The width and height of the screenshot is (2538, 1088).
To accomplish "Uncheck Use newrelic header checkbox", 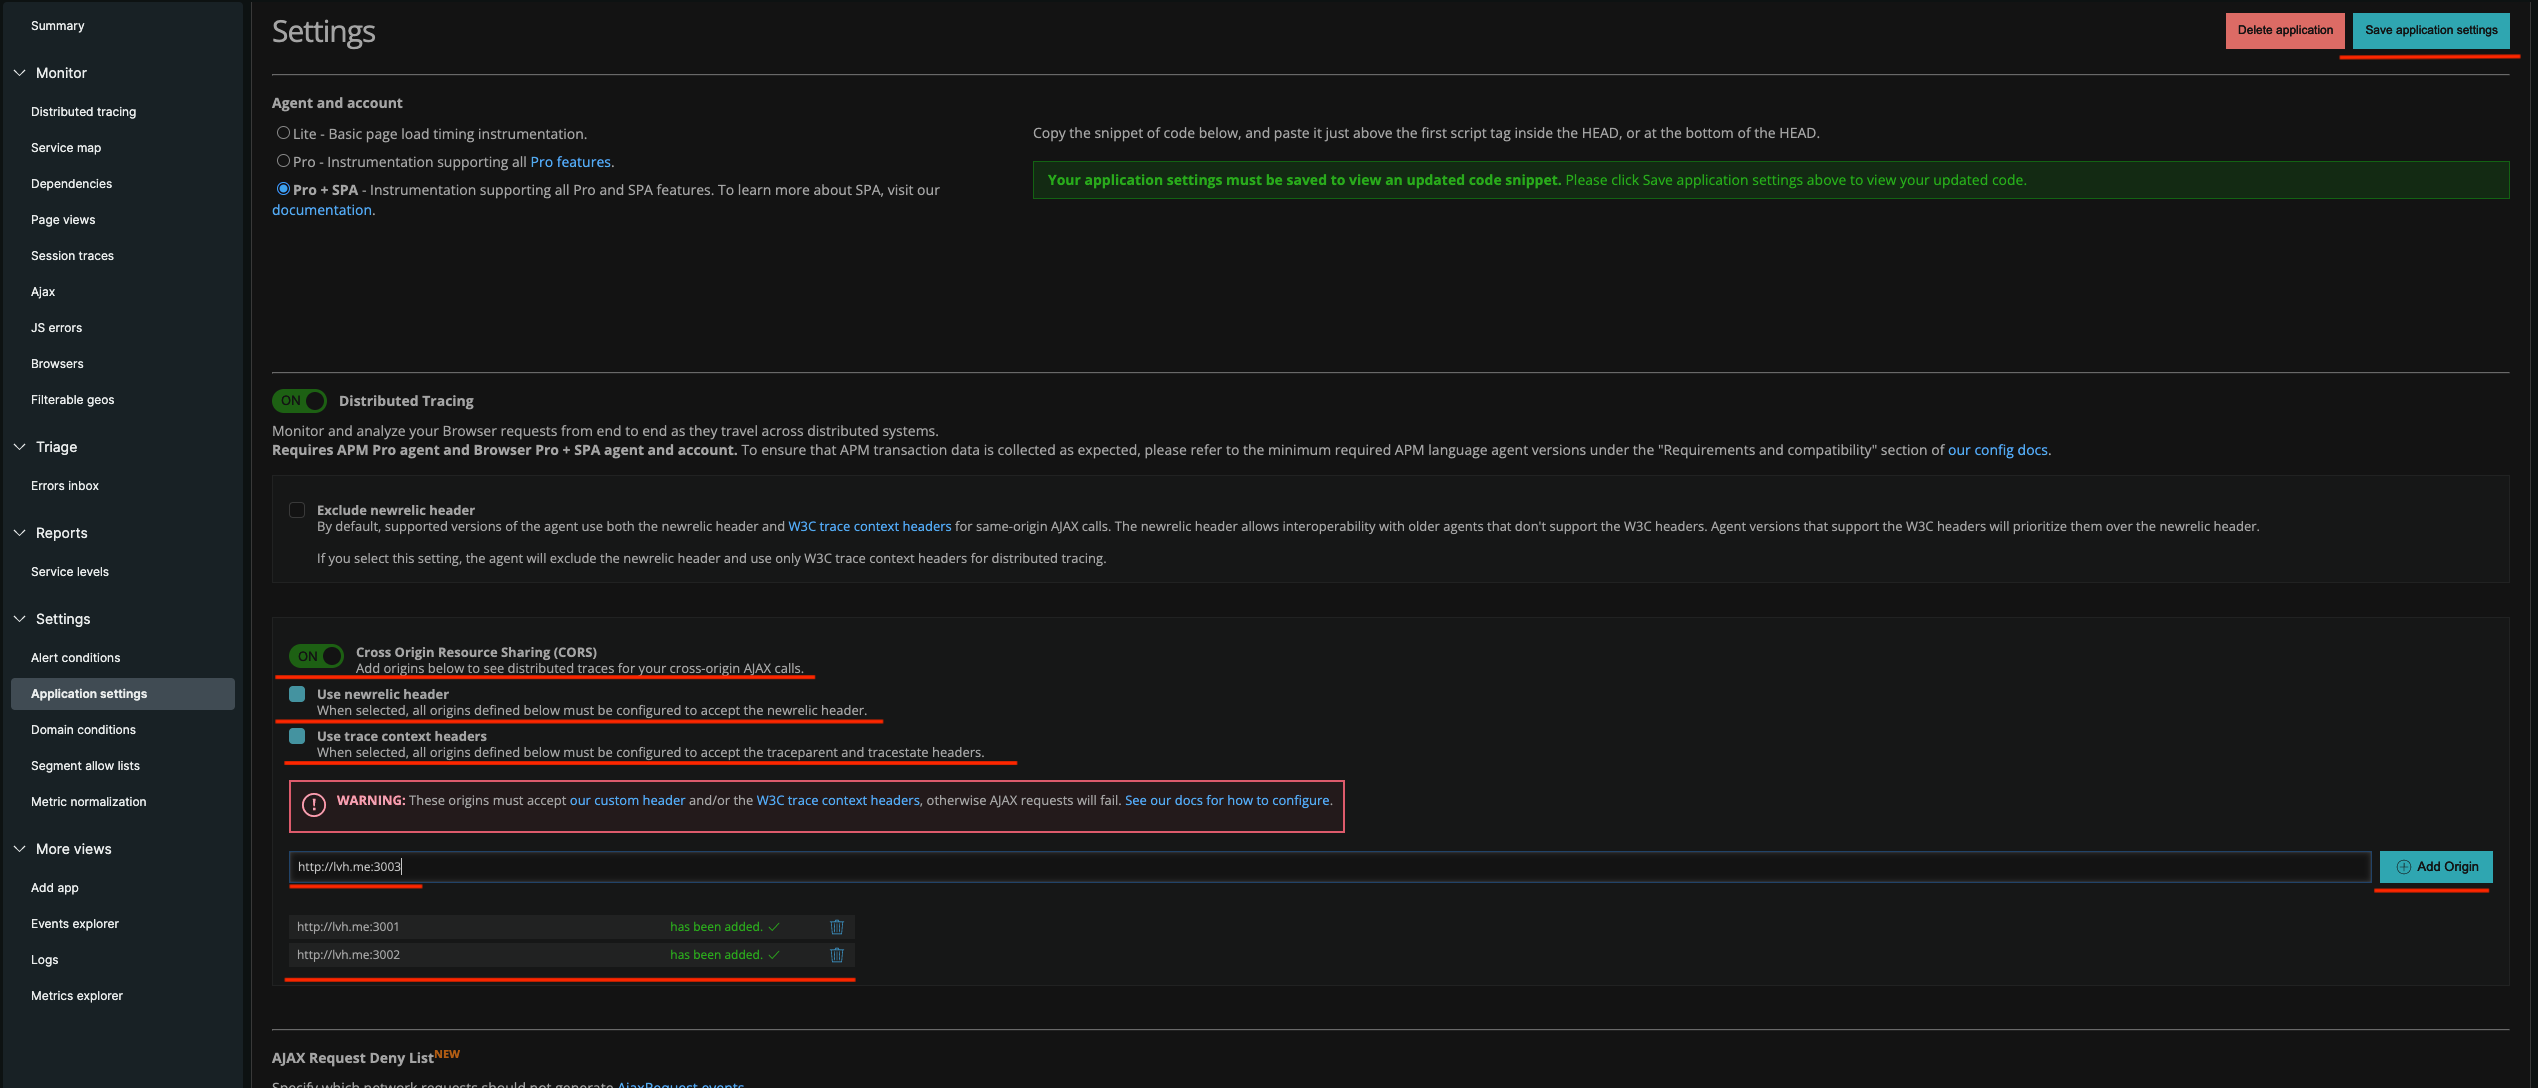I will tap(297, 694).
